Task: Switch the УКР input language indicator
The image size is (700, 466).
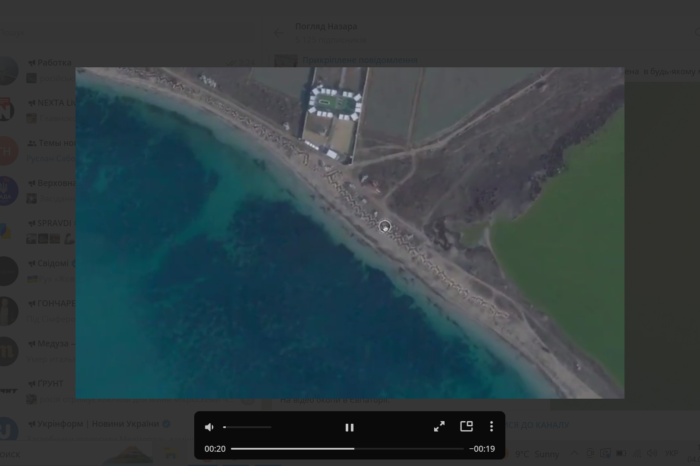Action: (671, 454)
